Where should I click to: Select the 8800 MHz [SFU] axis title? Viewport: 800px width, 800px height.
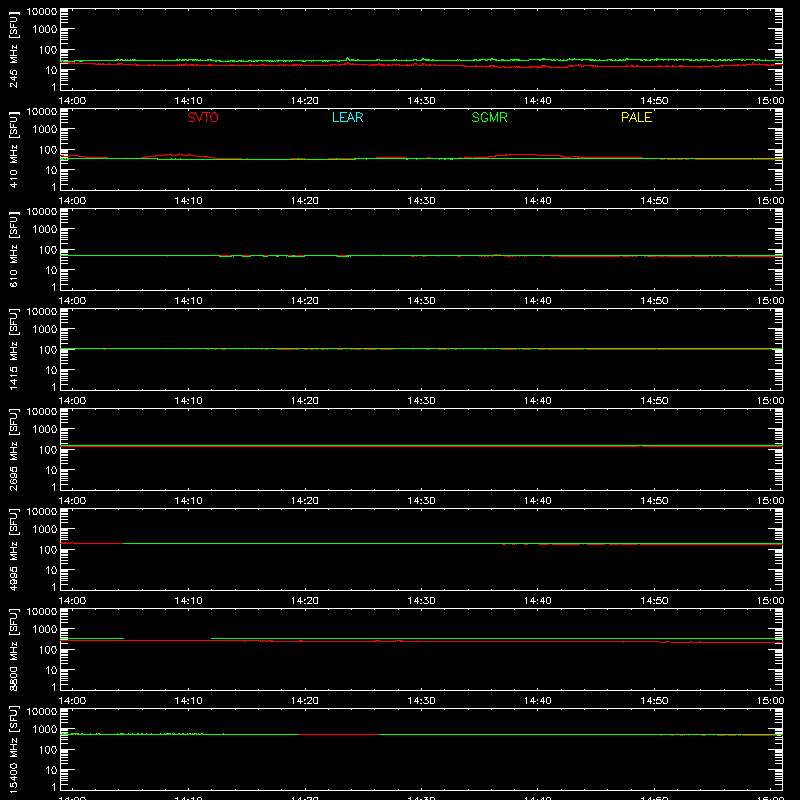click(14, 649)
